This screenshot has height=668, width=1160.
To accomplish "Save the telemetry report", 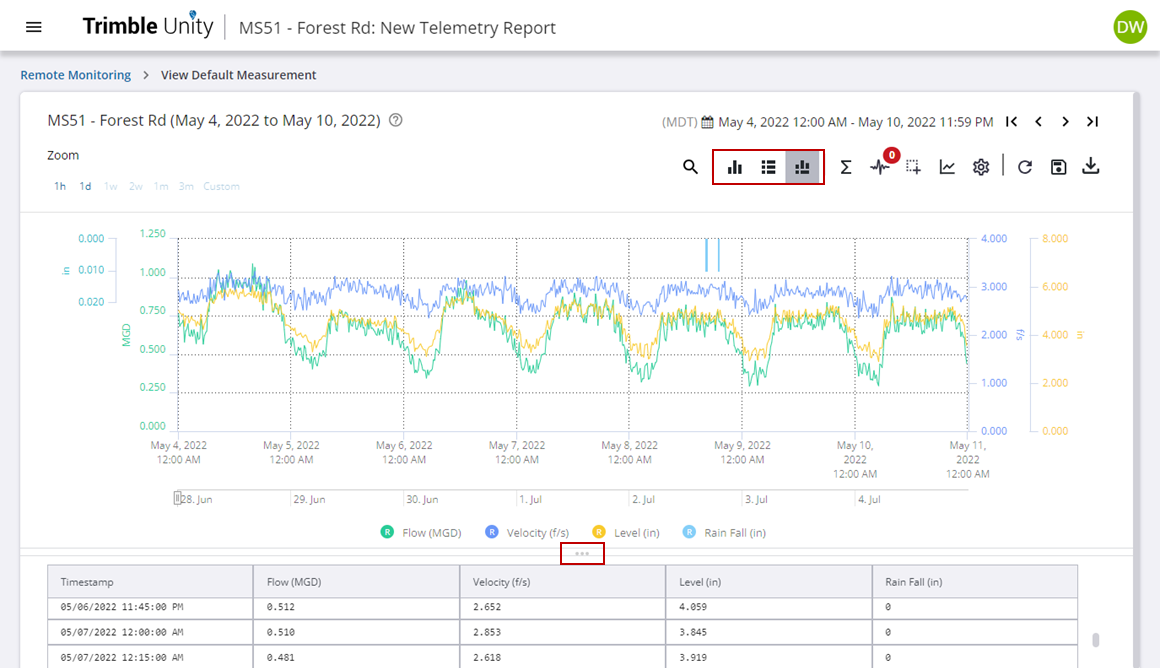I will pyautogui.click(x=1059, y=167).
